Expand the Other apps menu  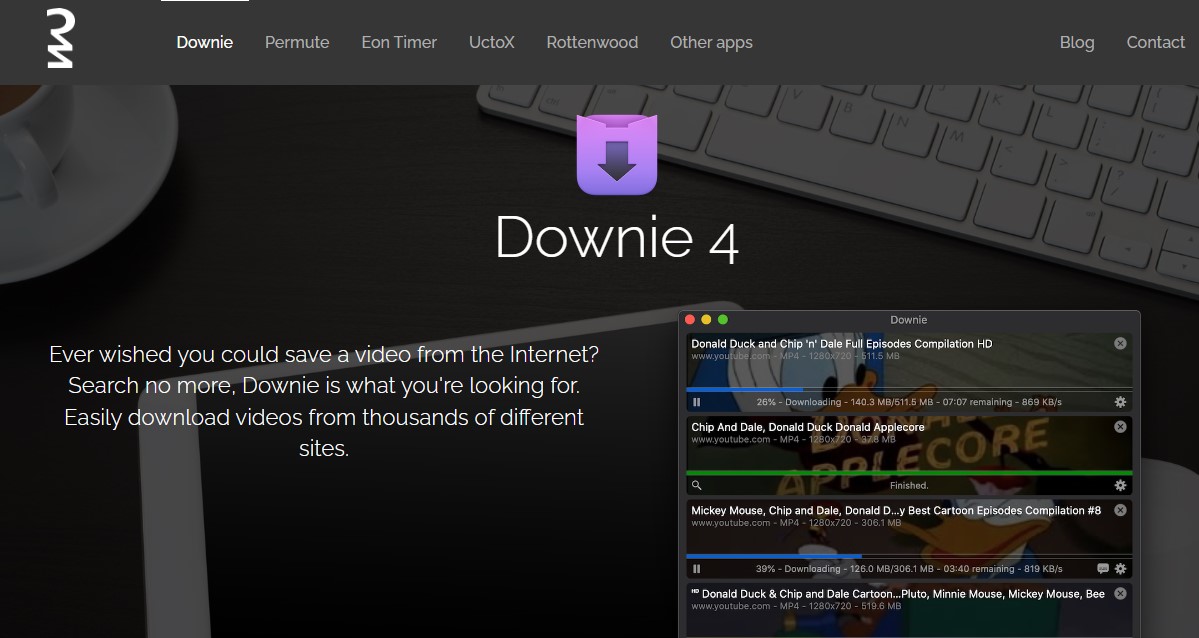[x=711, y=42]
